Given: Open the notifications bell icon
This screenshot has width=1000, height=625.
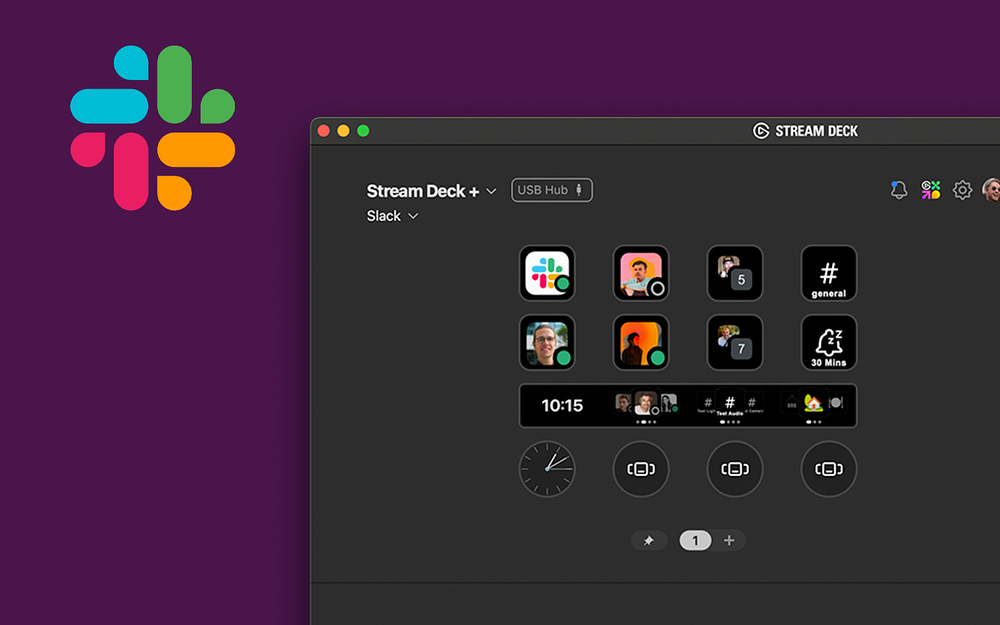Looking at the screenshot, I should coord(899,189).
